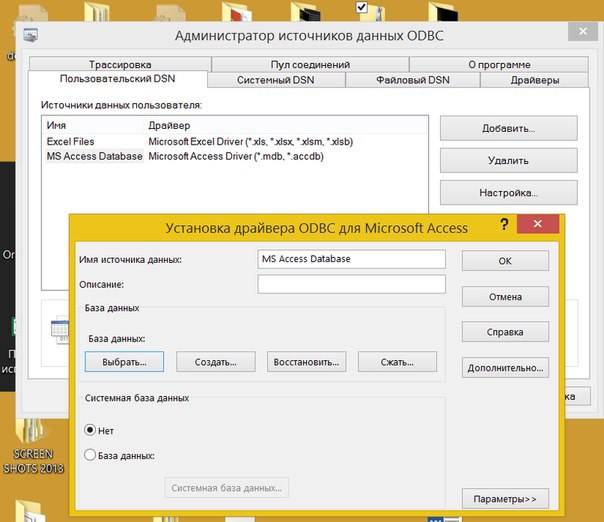Click the Восстановить... button
The width and height of the screenshot is (604, 522).
pyautogui.click(x=307, y=362)
